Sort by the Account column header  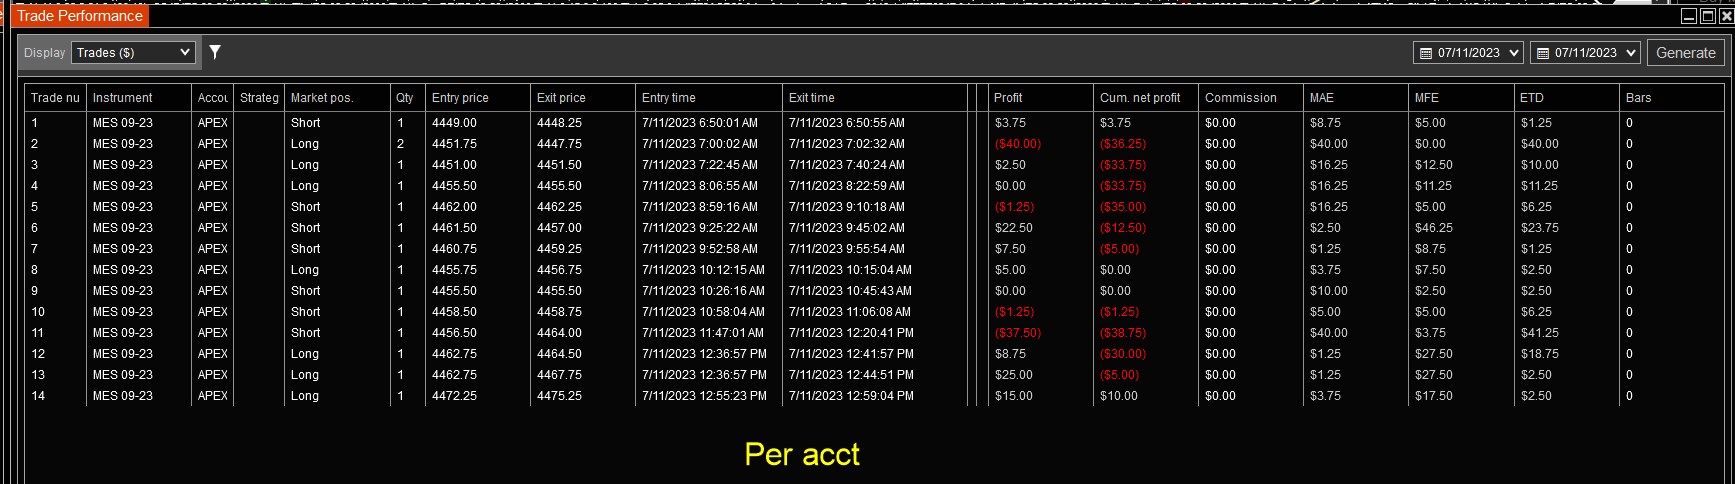213,98
